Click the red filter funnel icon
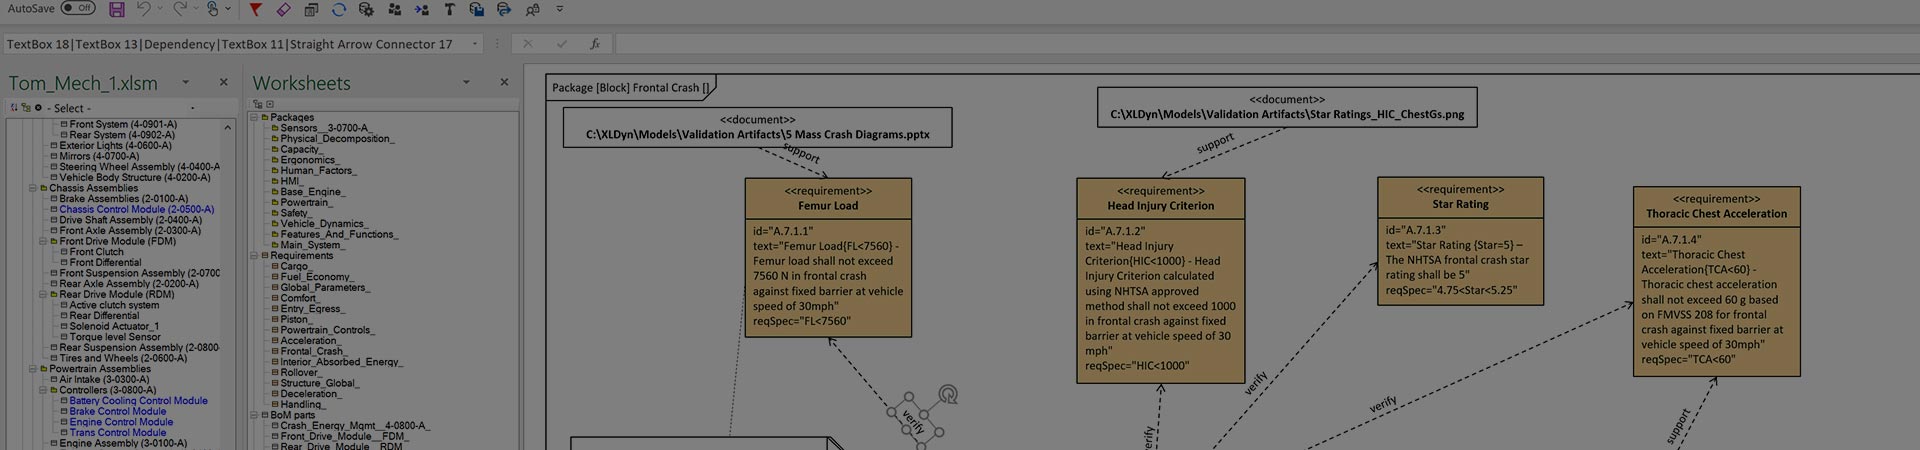This screenshot has width=1920, height=450. (x=255, y=10)
